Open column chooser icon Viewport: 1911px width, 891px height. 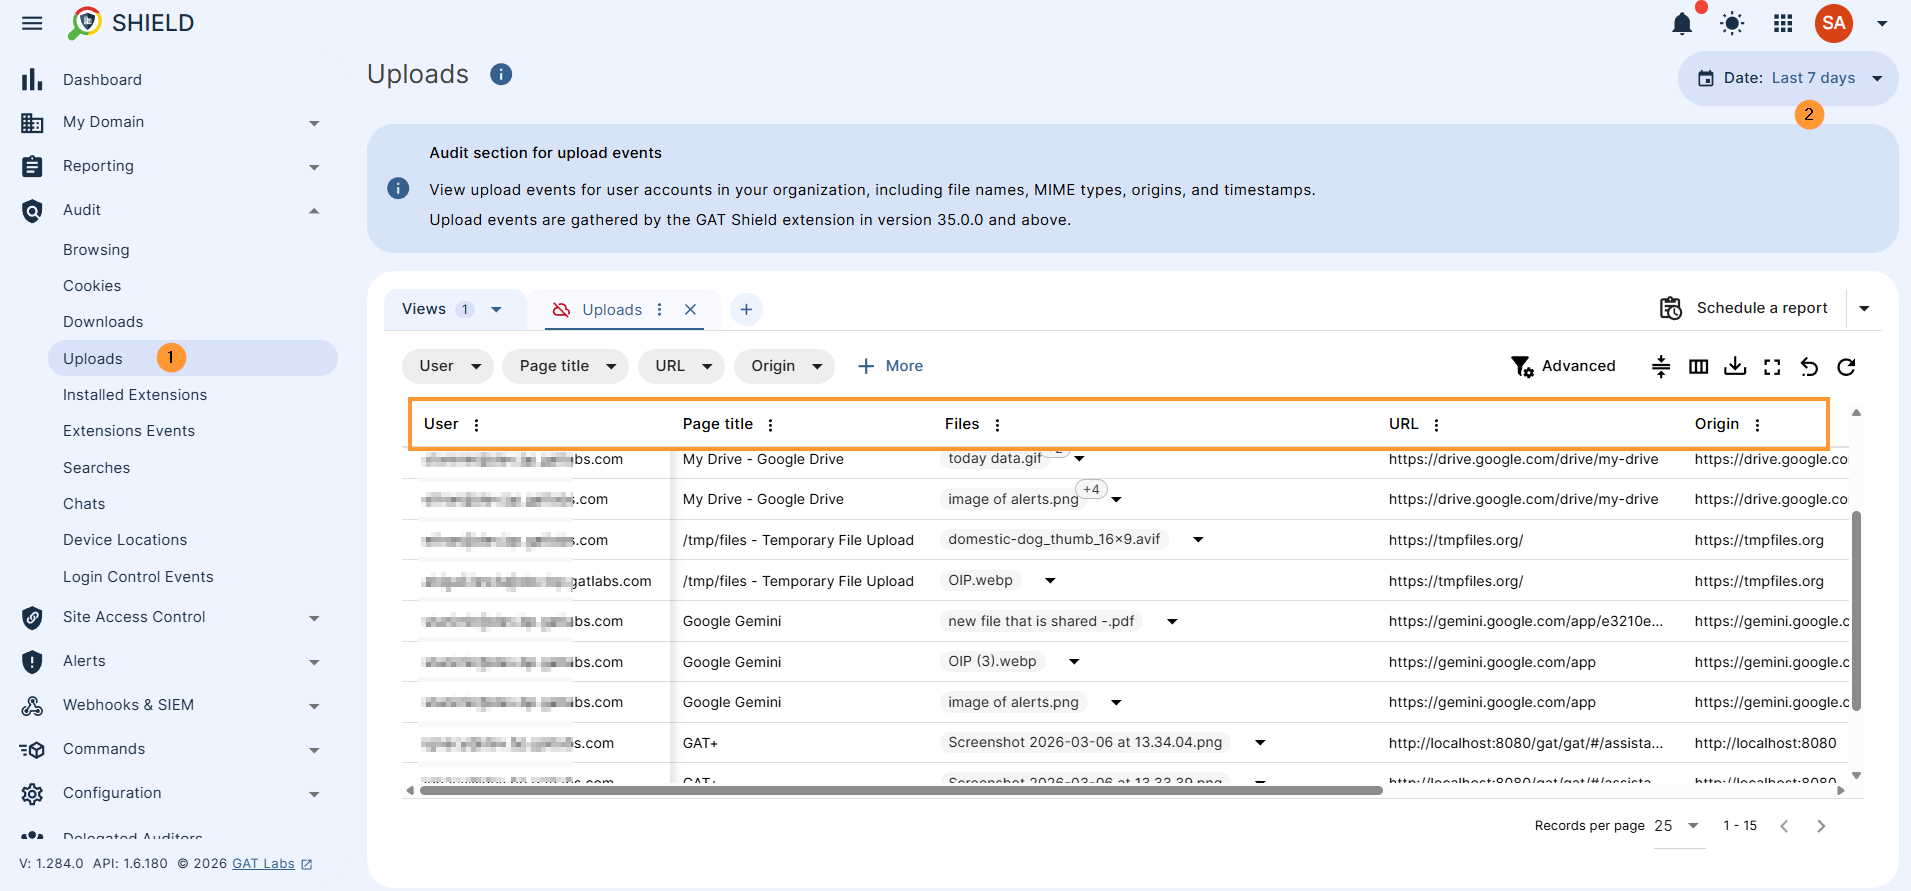coord(1698,367)
